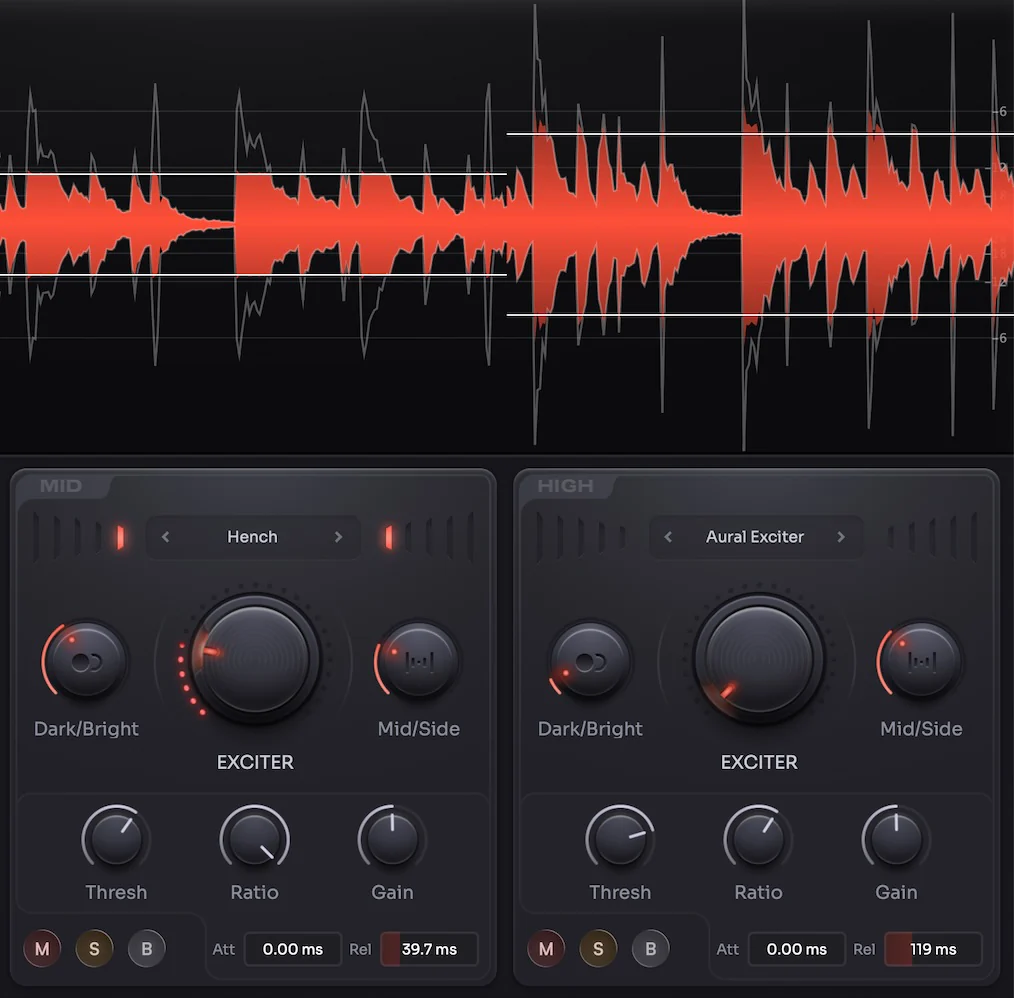Image resolution: width=1014 pixels, height=998 pixels.
Task: Bypass the HIGH band using the B icon
Action: coord(650,948)
